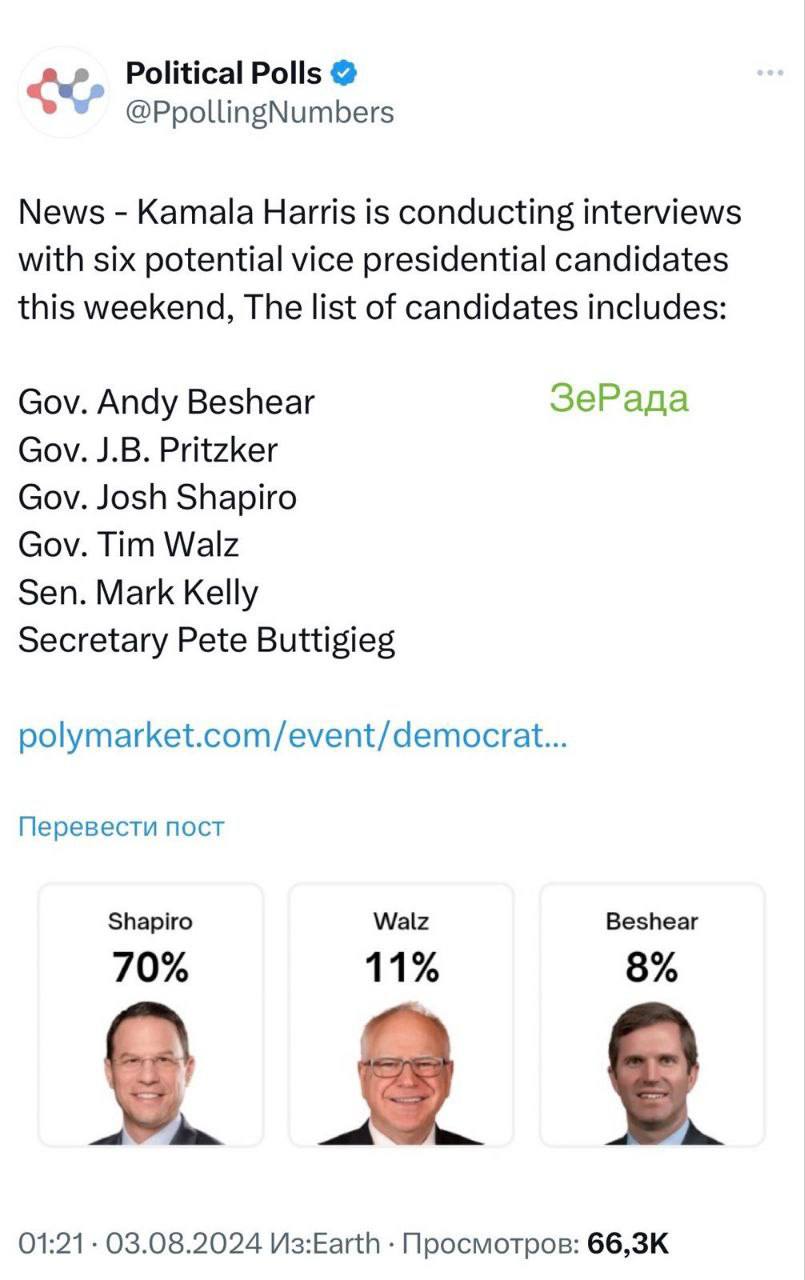The height and width of the screenshot is (1280, 805).
Task: Click the Beshear 8% figure
Action: click(x=652, y=968)
